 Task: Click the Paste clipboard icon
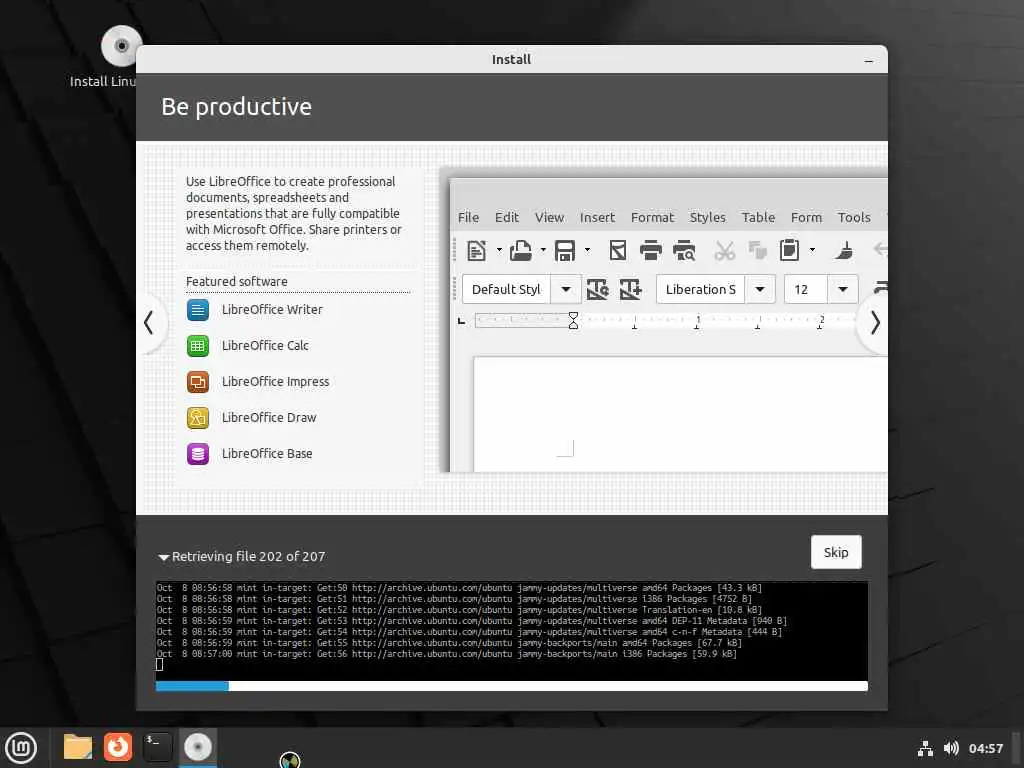[790, 250]
